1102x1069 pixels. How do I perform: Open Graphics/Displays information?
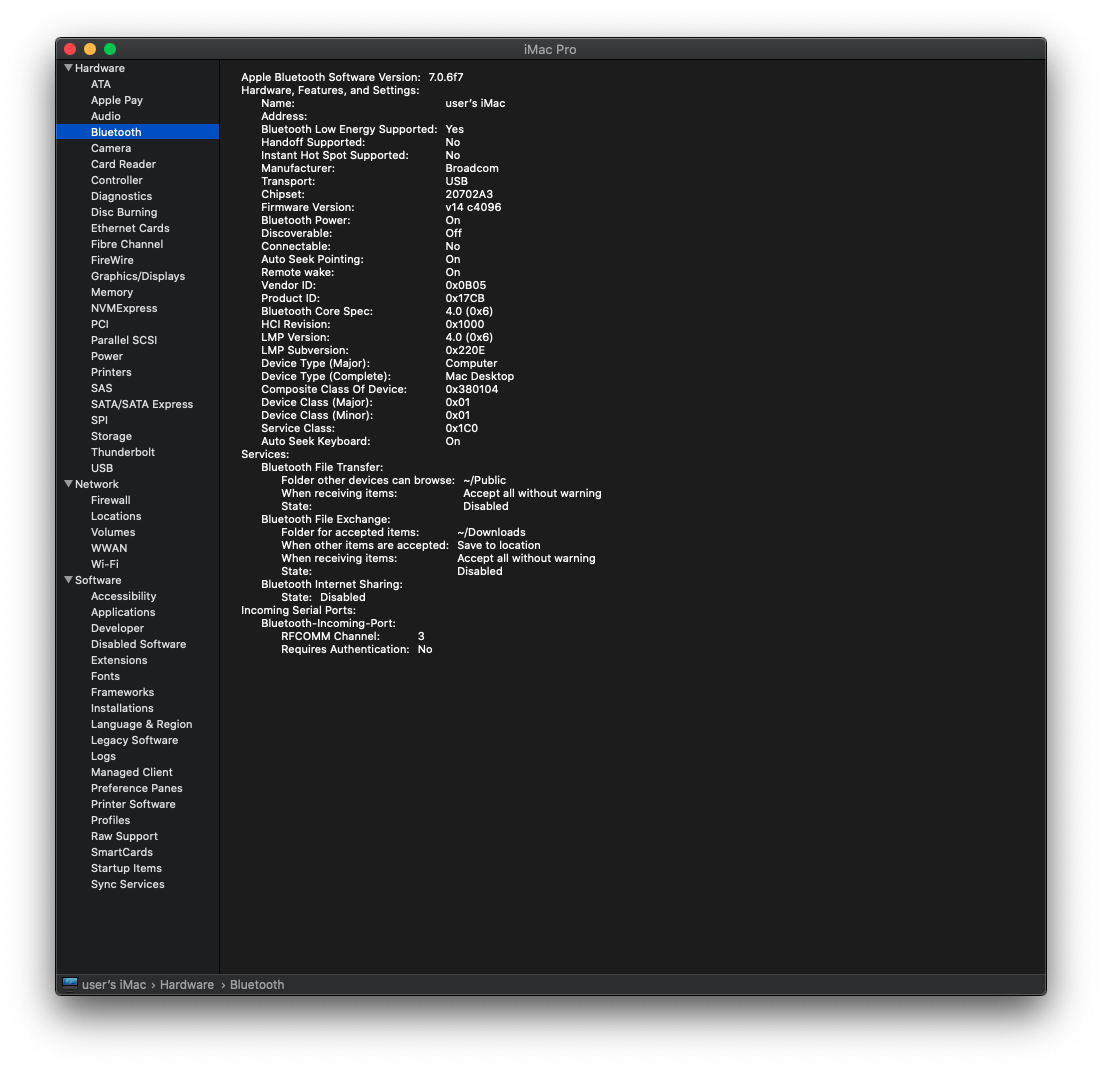pyautogui.click(x=138, y=276)
